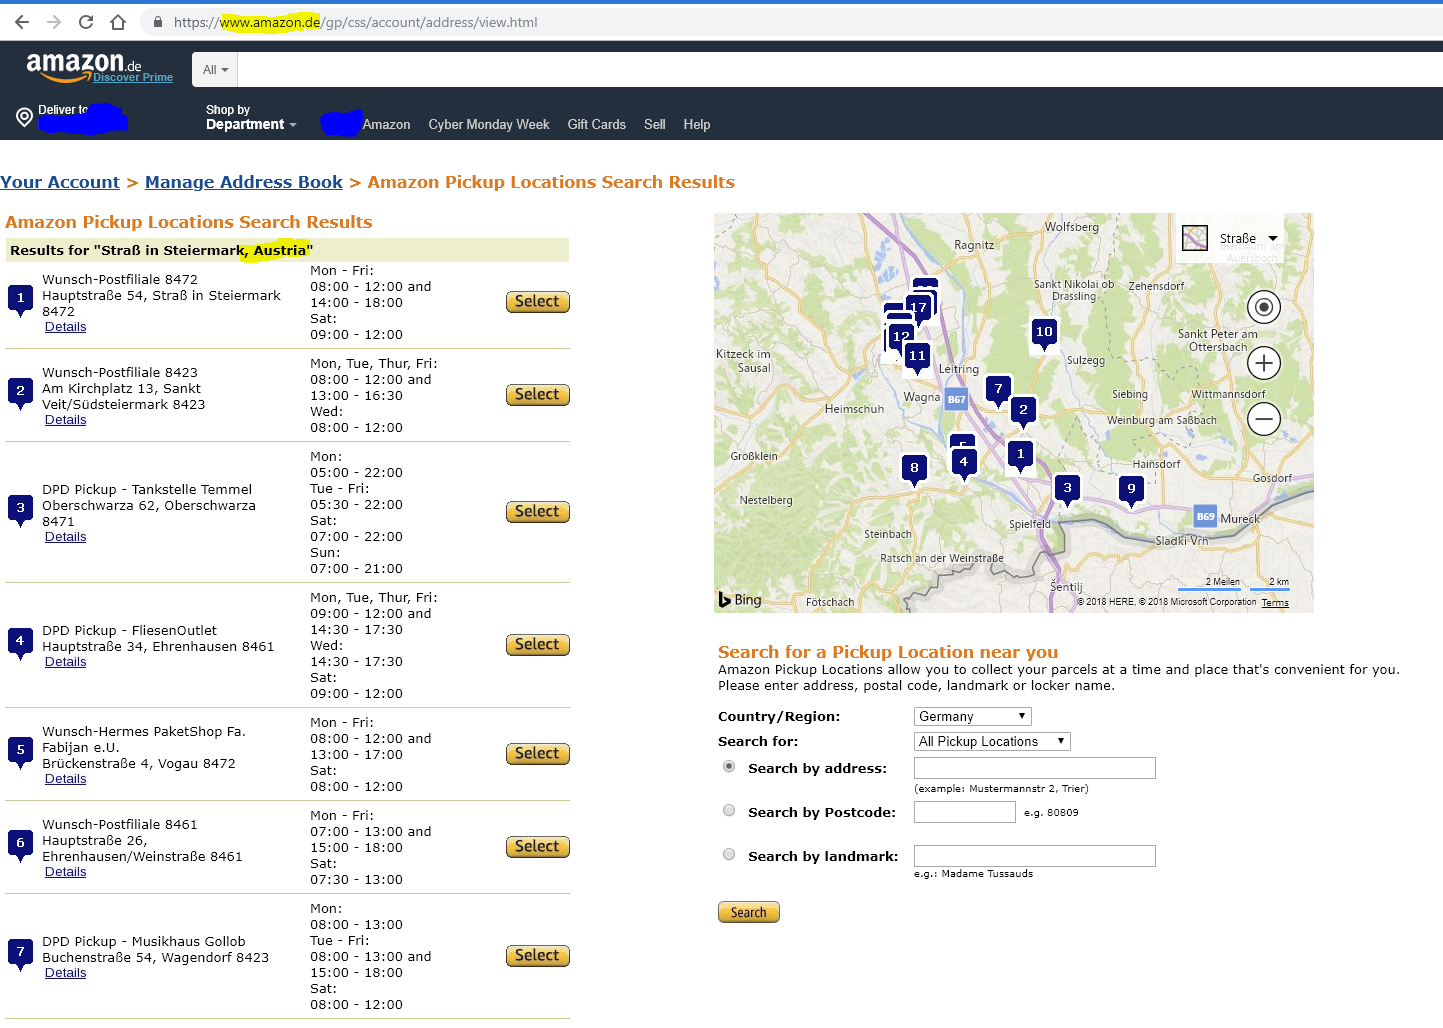Click list marker 7 for Musikhaus Gollob
Image resolution: width=1443 pixels, height=1028 pixels.
(x=20, y=954)
